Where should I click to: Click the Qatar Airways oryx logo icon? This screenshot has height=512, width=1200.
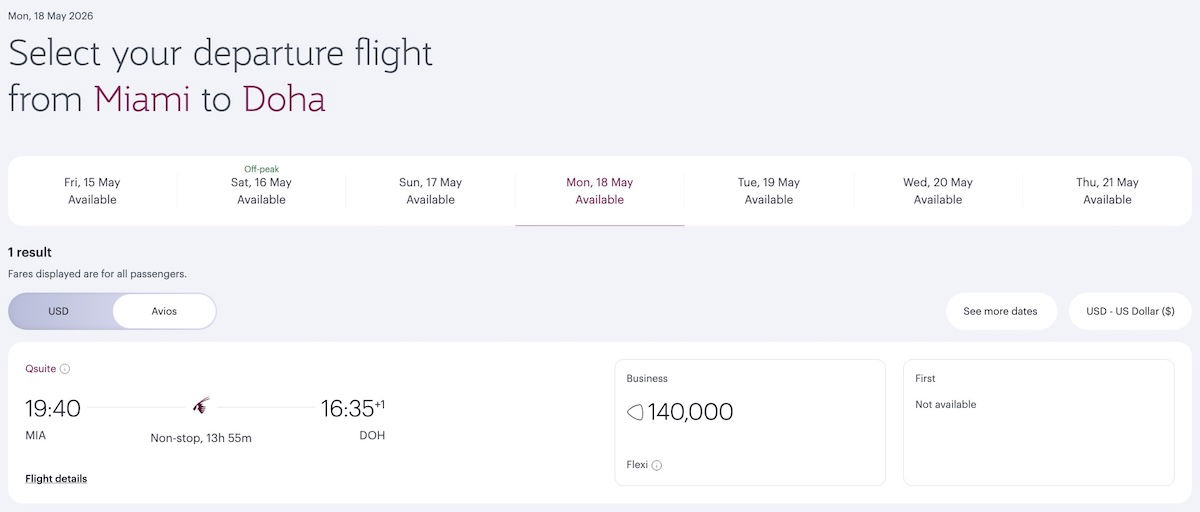click(201, 407)
